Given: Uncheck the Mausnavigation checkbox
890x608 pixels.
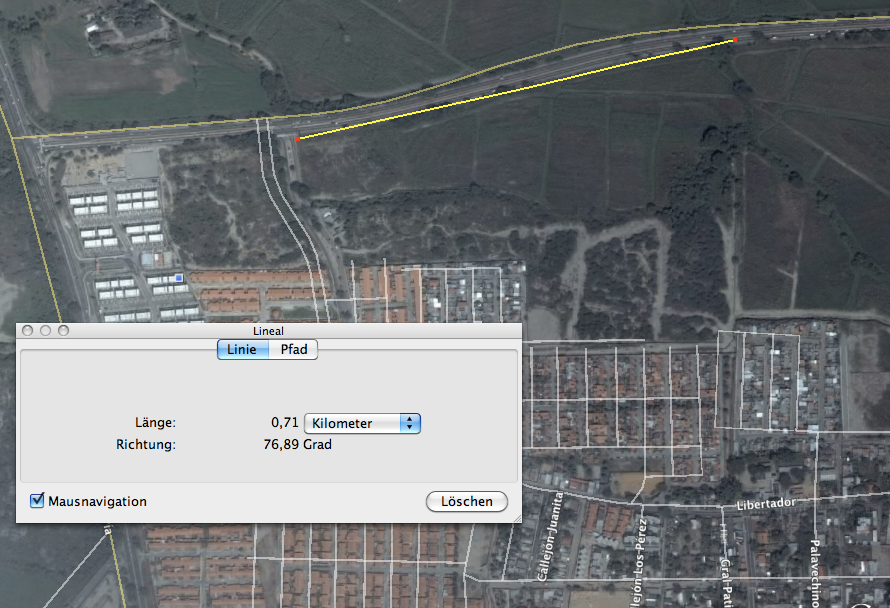Looking at the screenshot, I should coord(37,500).
